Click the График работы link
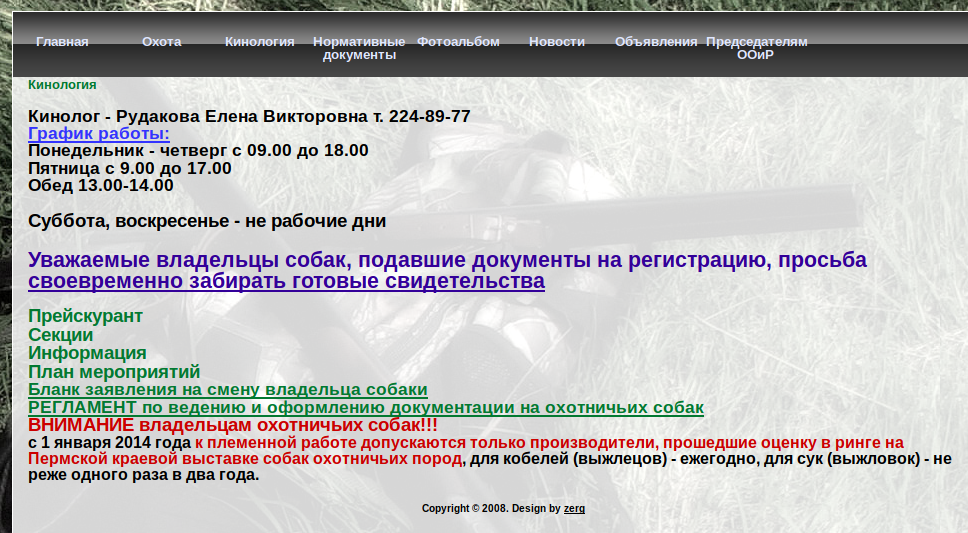 (99, 133)
